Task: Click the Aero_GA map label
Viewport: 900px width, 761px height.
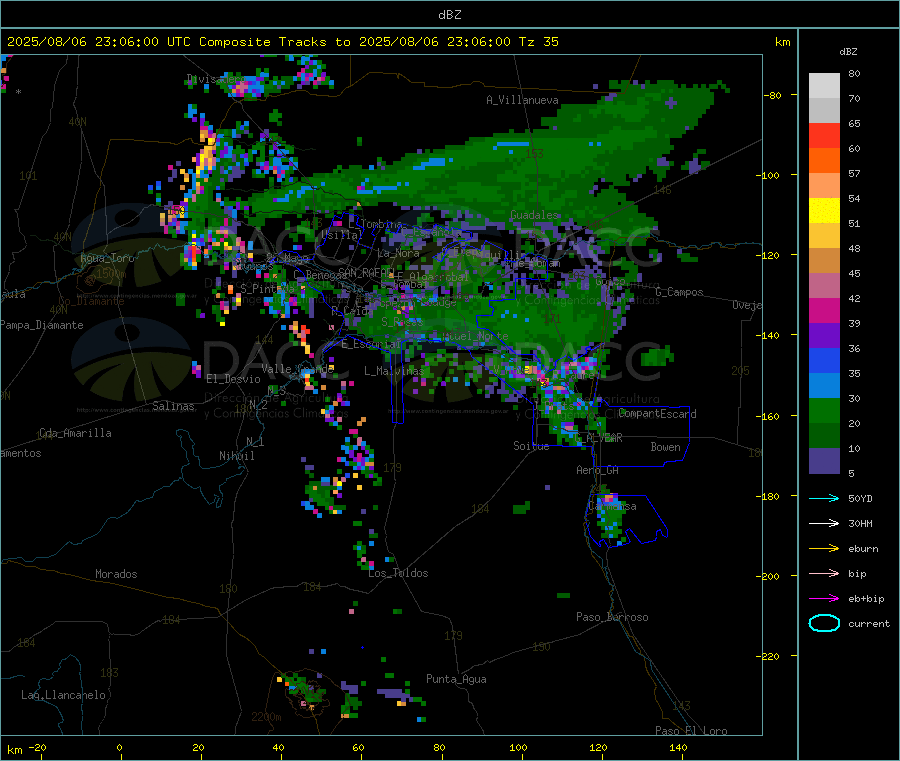Action: pyautogui.click(x=598, y=470)
